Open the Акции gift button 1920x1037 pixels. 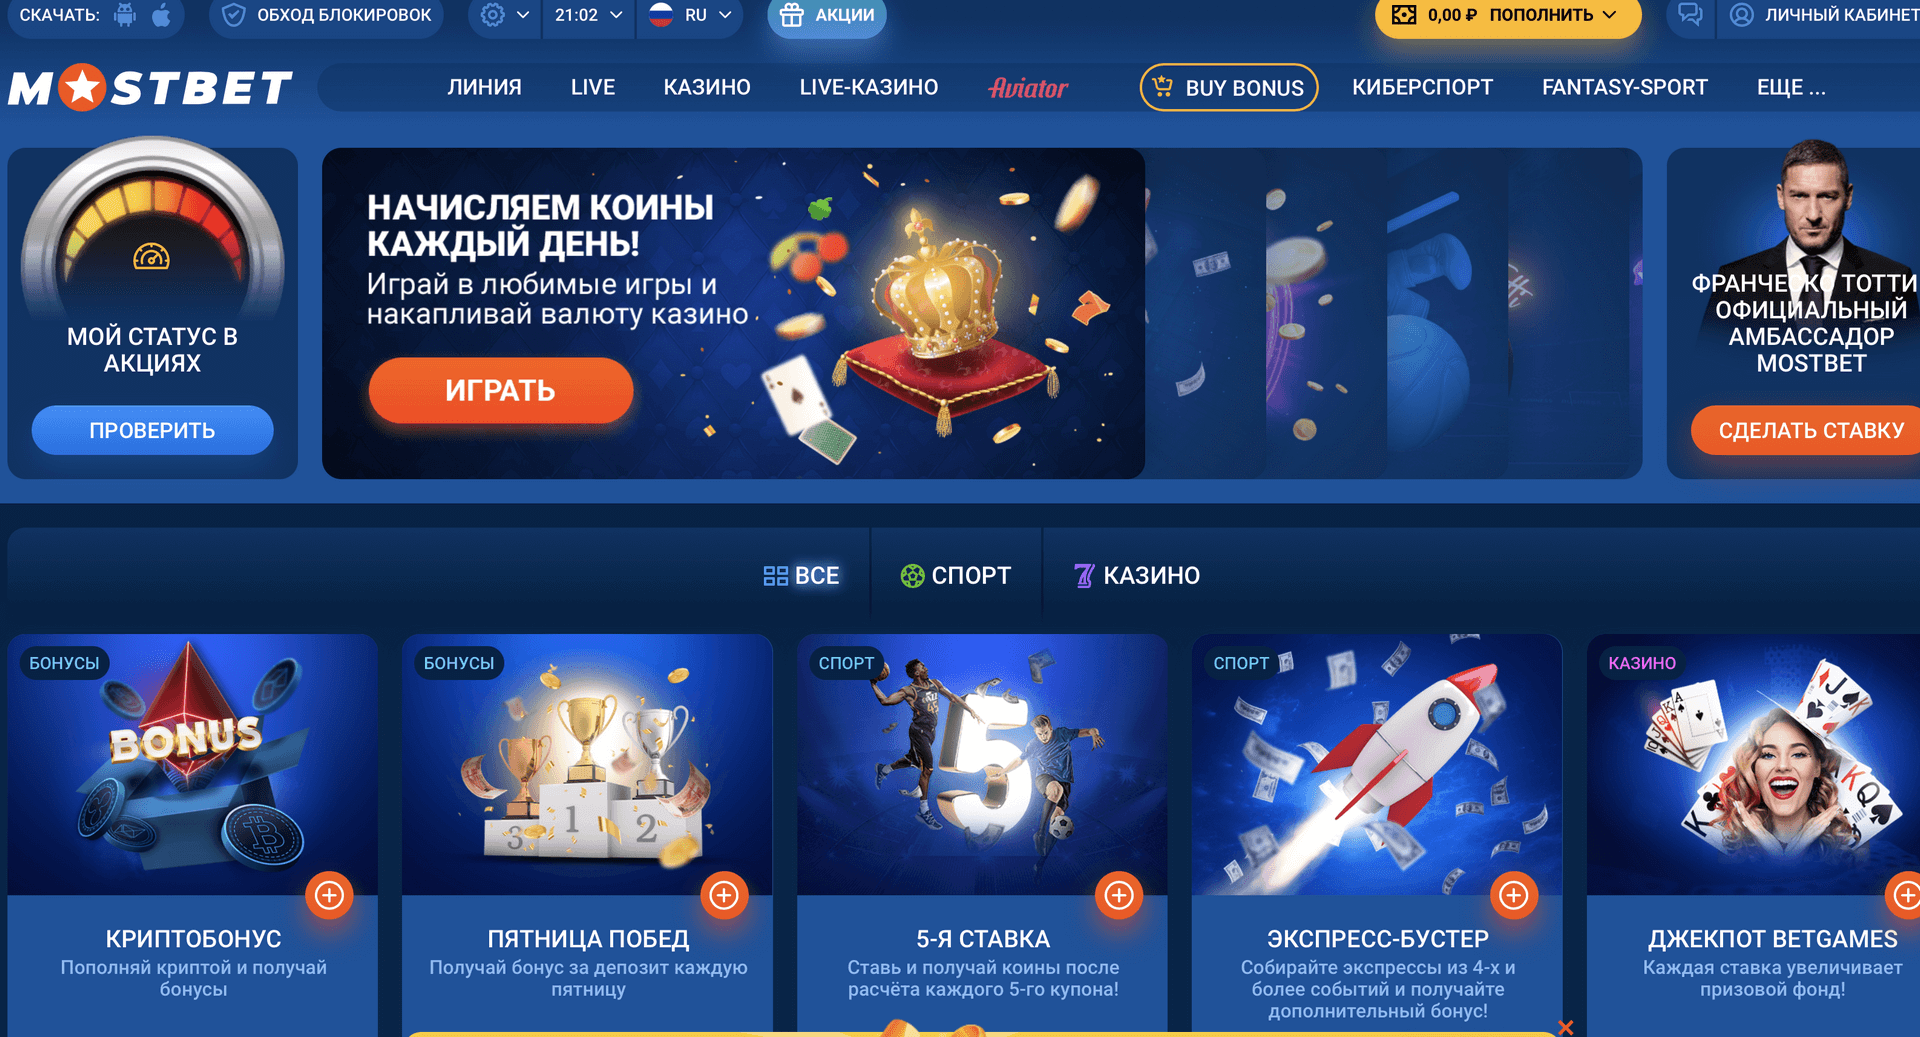(x=827, y=15)
